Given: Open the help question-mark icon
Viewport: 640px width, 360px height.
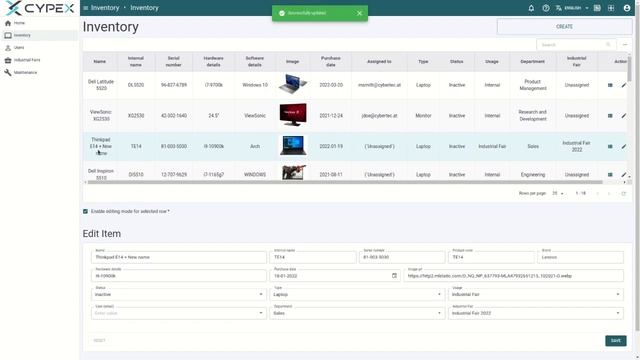Looking at the screenshot, I should [x=546, y=8].
